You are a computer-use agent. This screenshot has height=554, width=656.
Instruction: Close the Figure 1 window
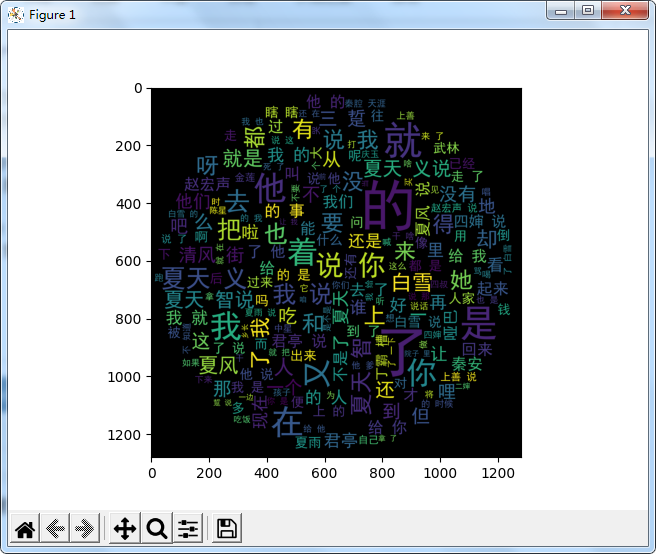coord(626,11)
